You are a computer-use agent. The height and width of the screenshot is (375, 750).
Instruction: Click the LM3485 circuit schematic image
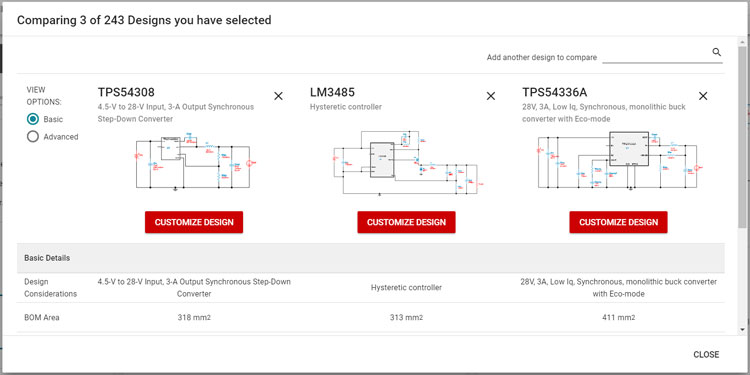tap(406, 163)
